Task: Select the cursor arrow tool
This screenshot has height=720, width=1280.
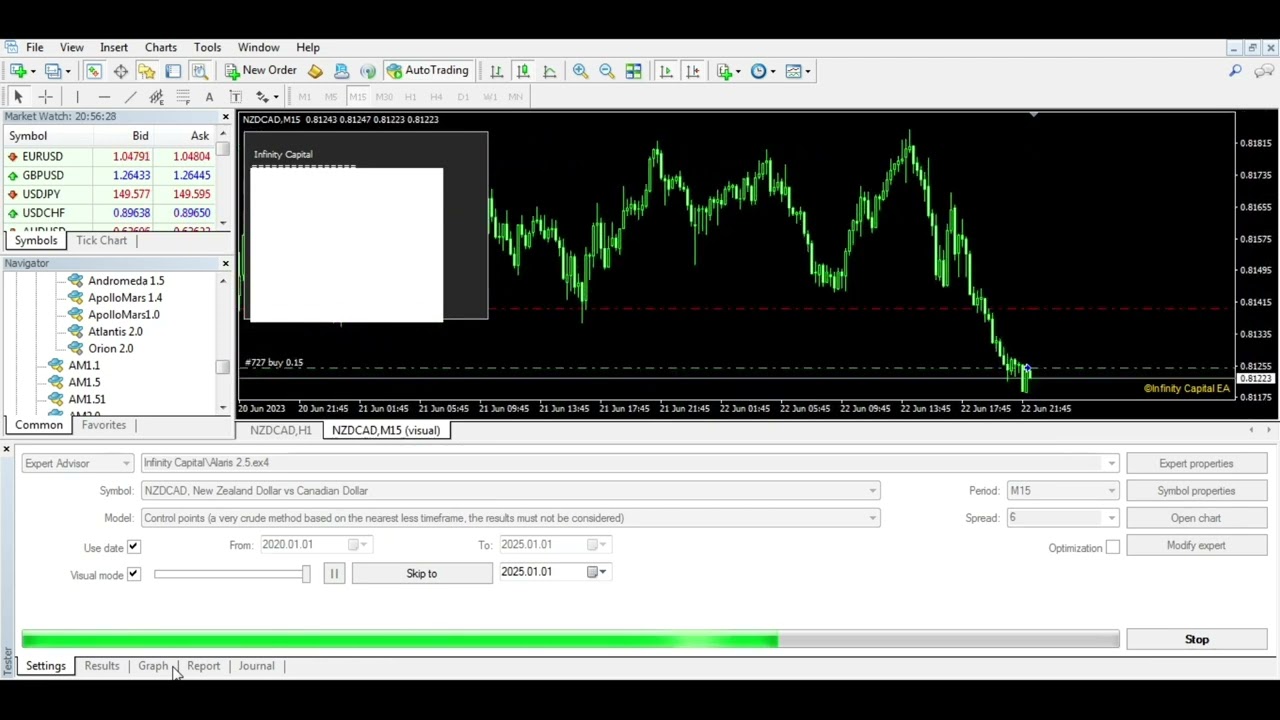Action: [18, 97]
